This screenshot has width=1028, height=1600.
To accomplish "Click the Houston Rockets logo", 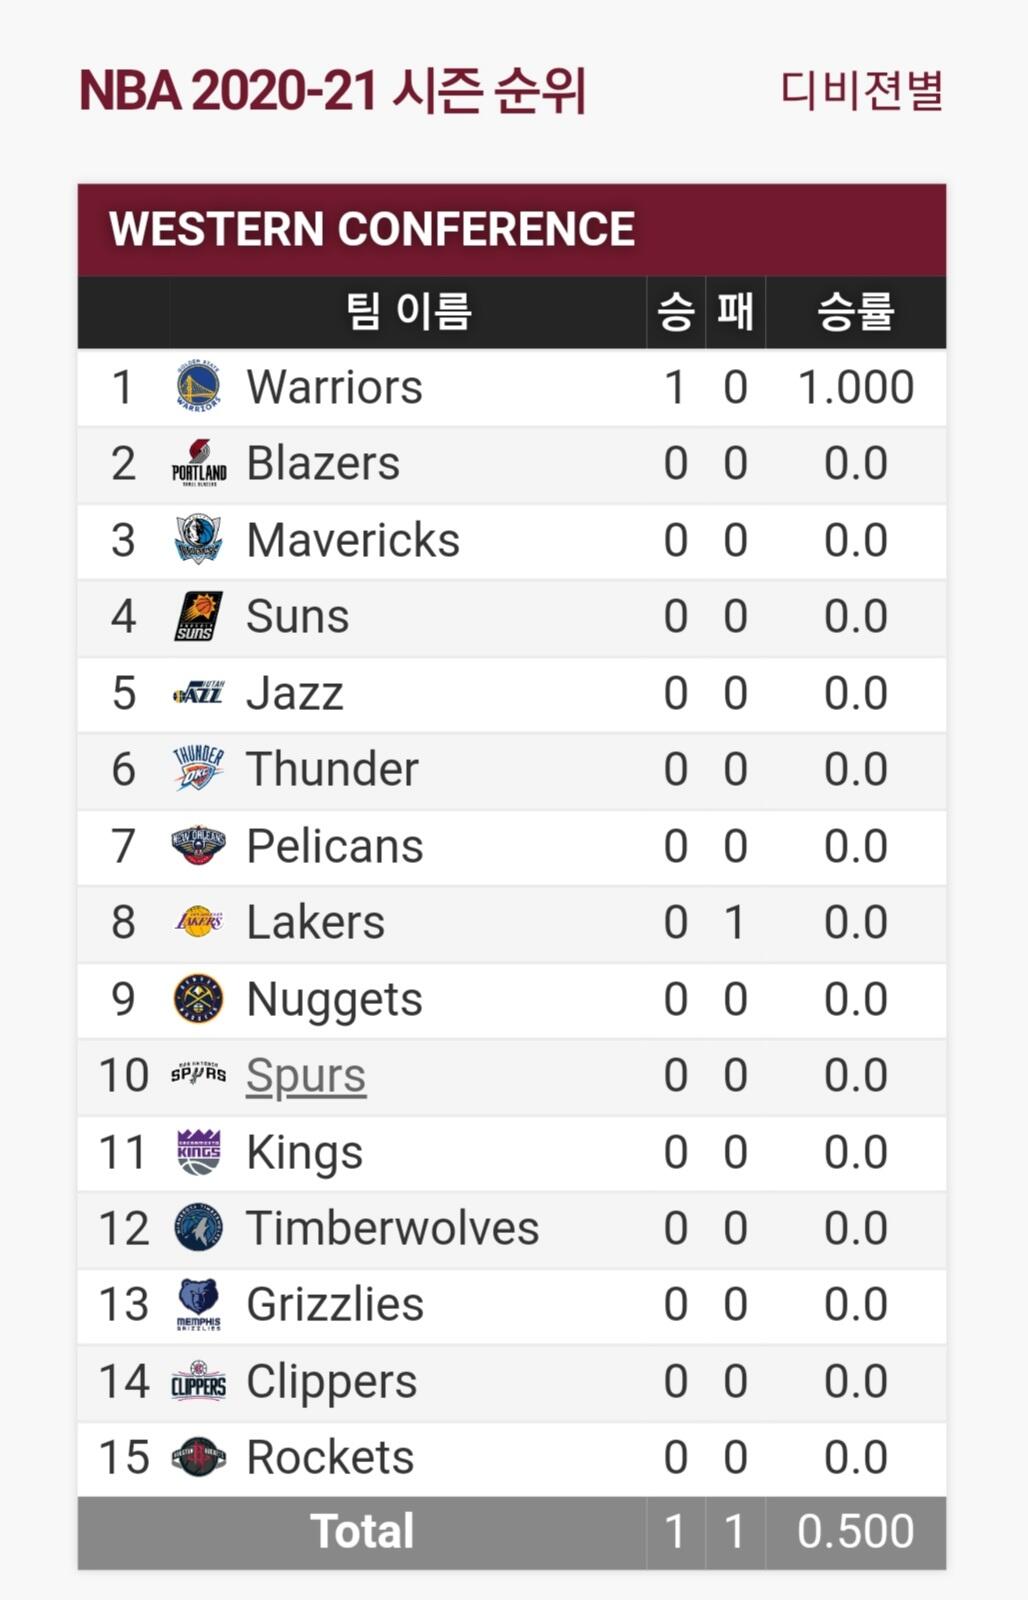I will click(x=198, y=1457).
